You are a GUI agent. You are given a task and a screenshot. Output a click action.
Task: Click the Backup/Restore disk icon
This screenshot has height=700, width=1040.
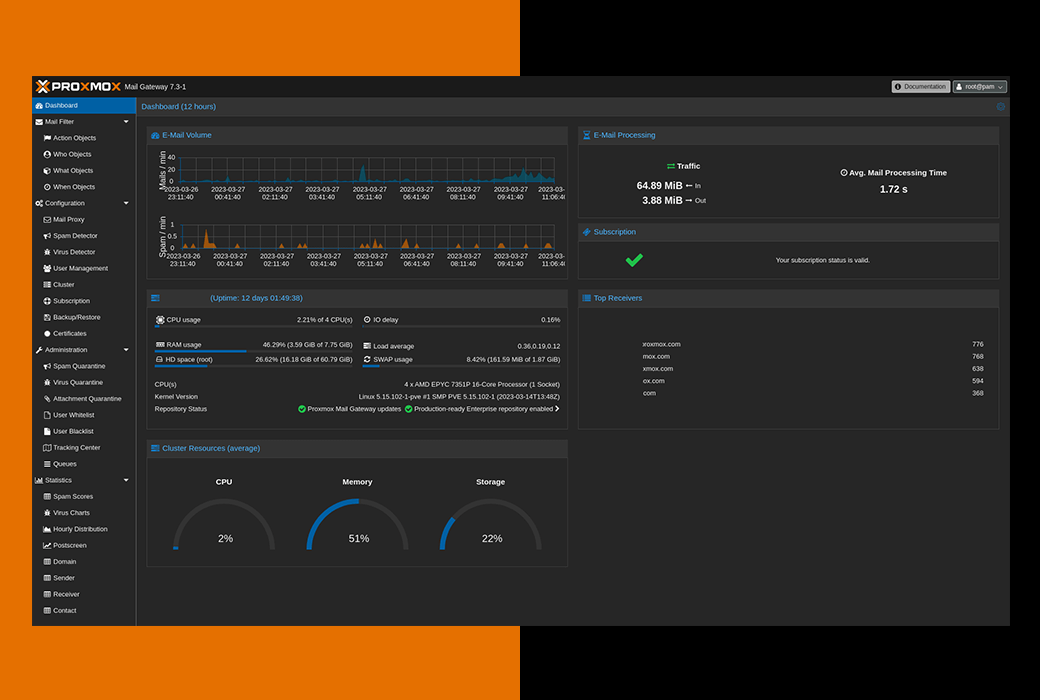pos(47,317)
